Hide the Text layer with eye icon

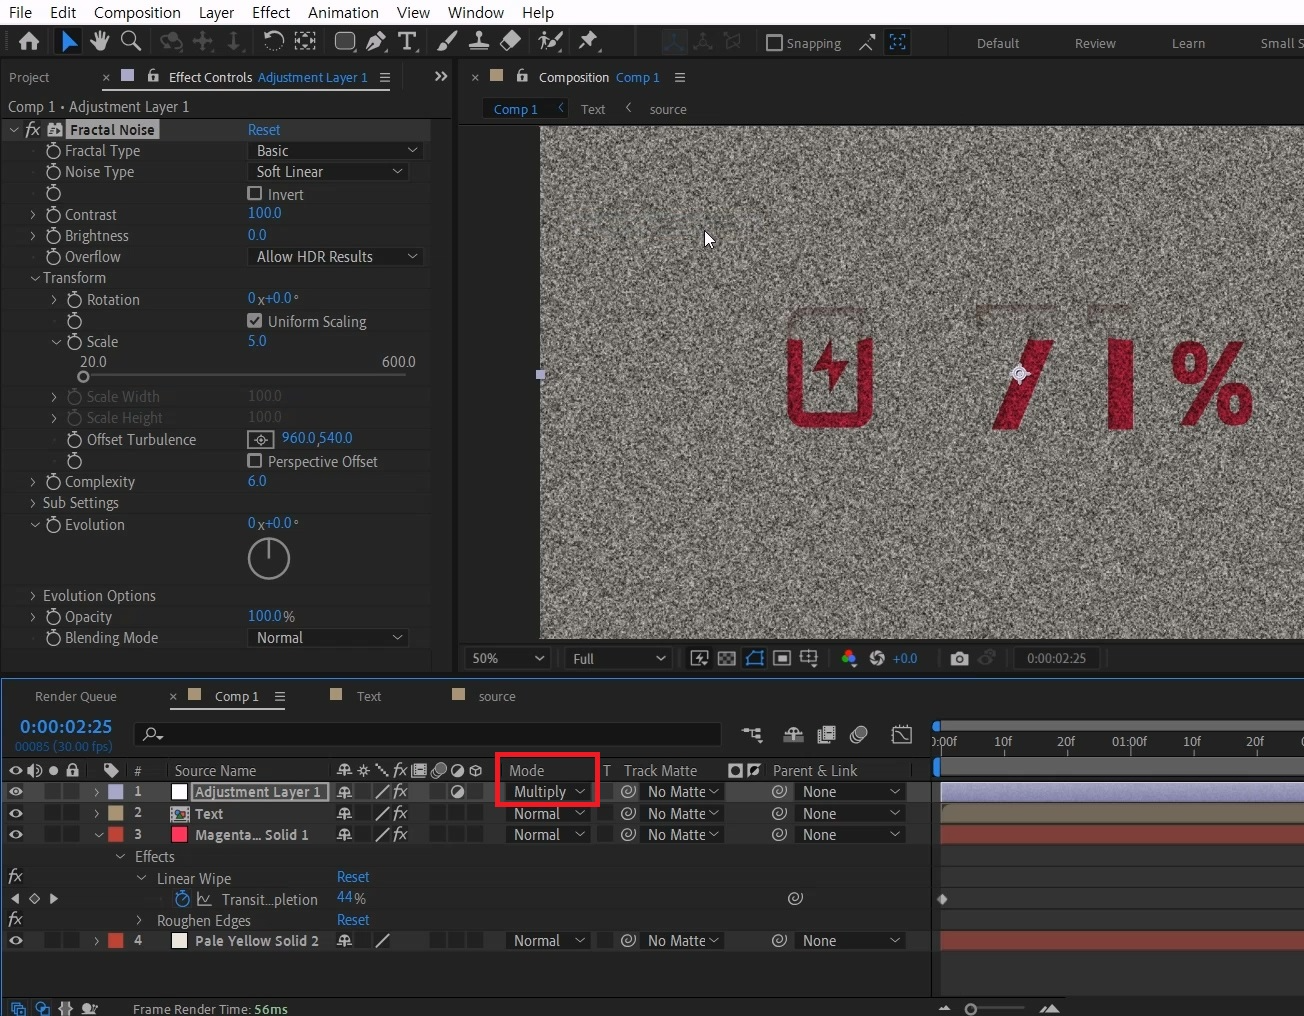click(15, 814)
